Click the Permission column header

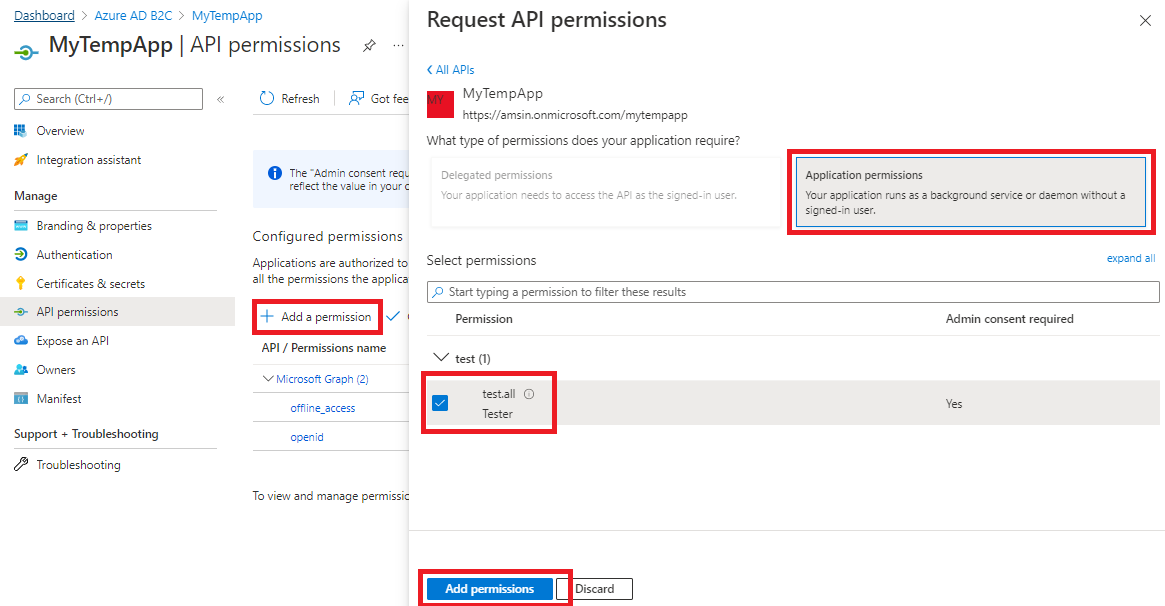[484, 319]
